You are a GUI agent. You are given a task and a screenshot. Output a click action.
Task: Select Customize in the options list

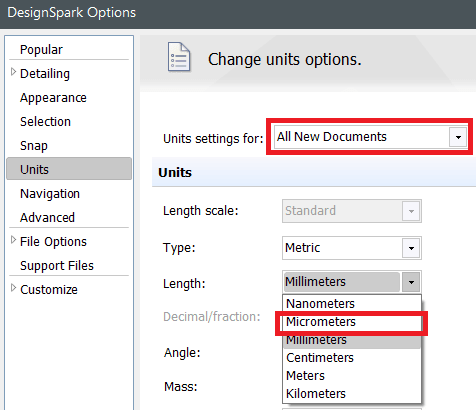49,290
